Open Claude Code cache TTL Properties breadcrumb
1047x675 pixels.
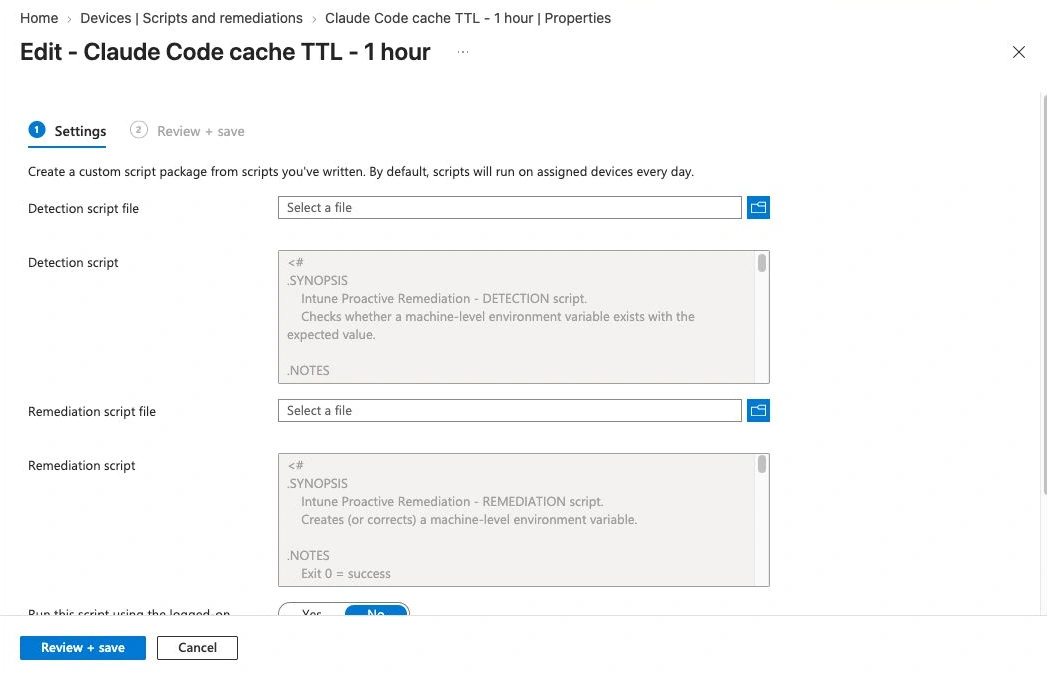(467, 18)
